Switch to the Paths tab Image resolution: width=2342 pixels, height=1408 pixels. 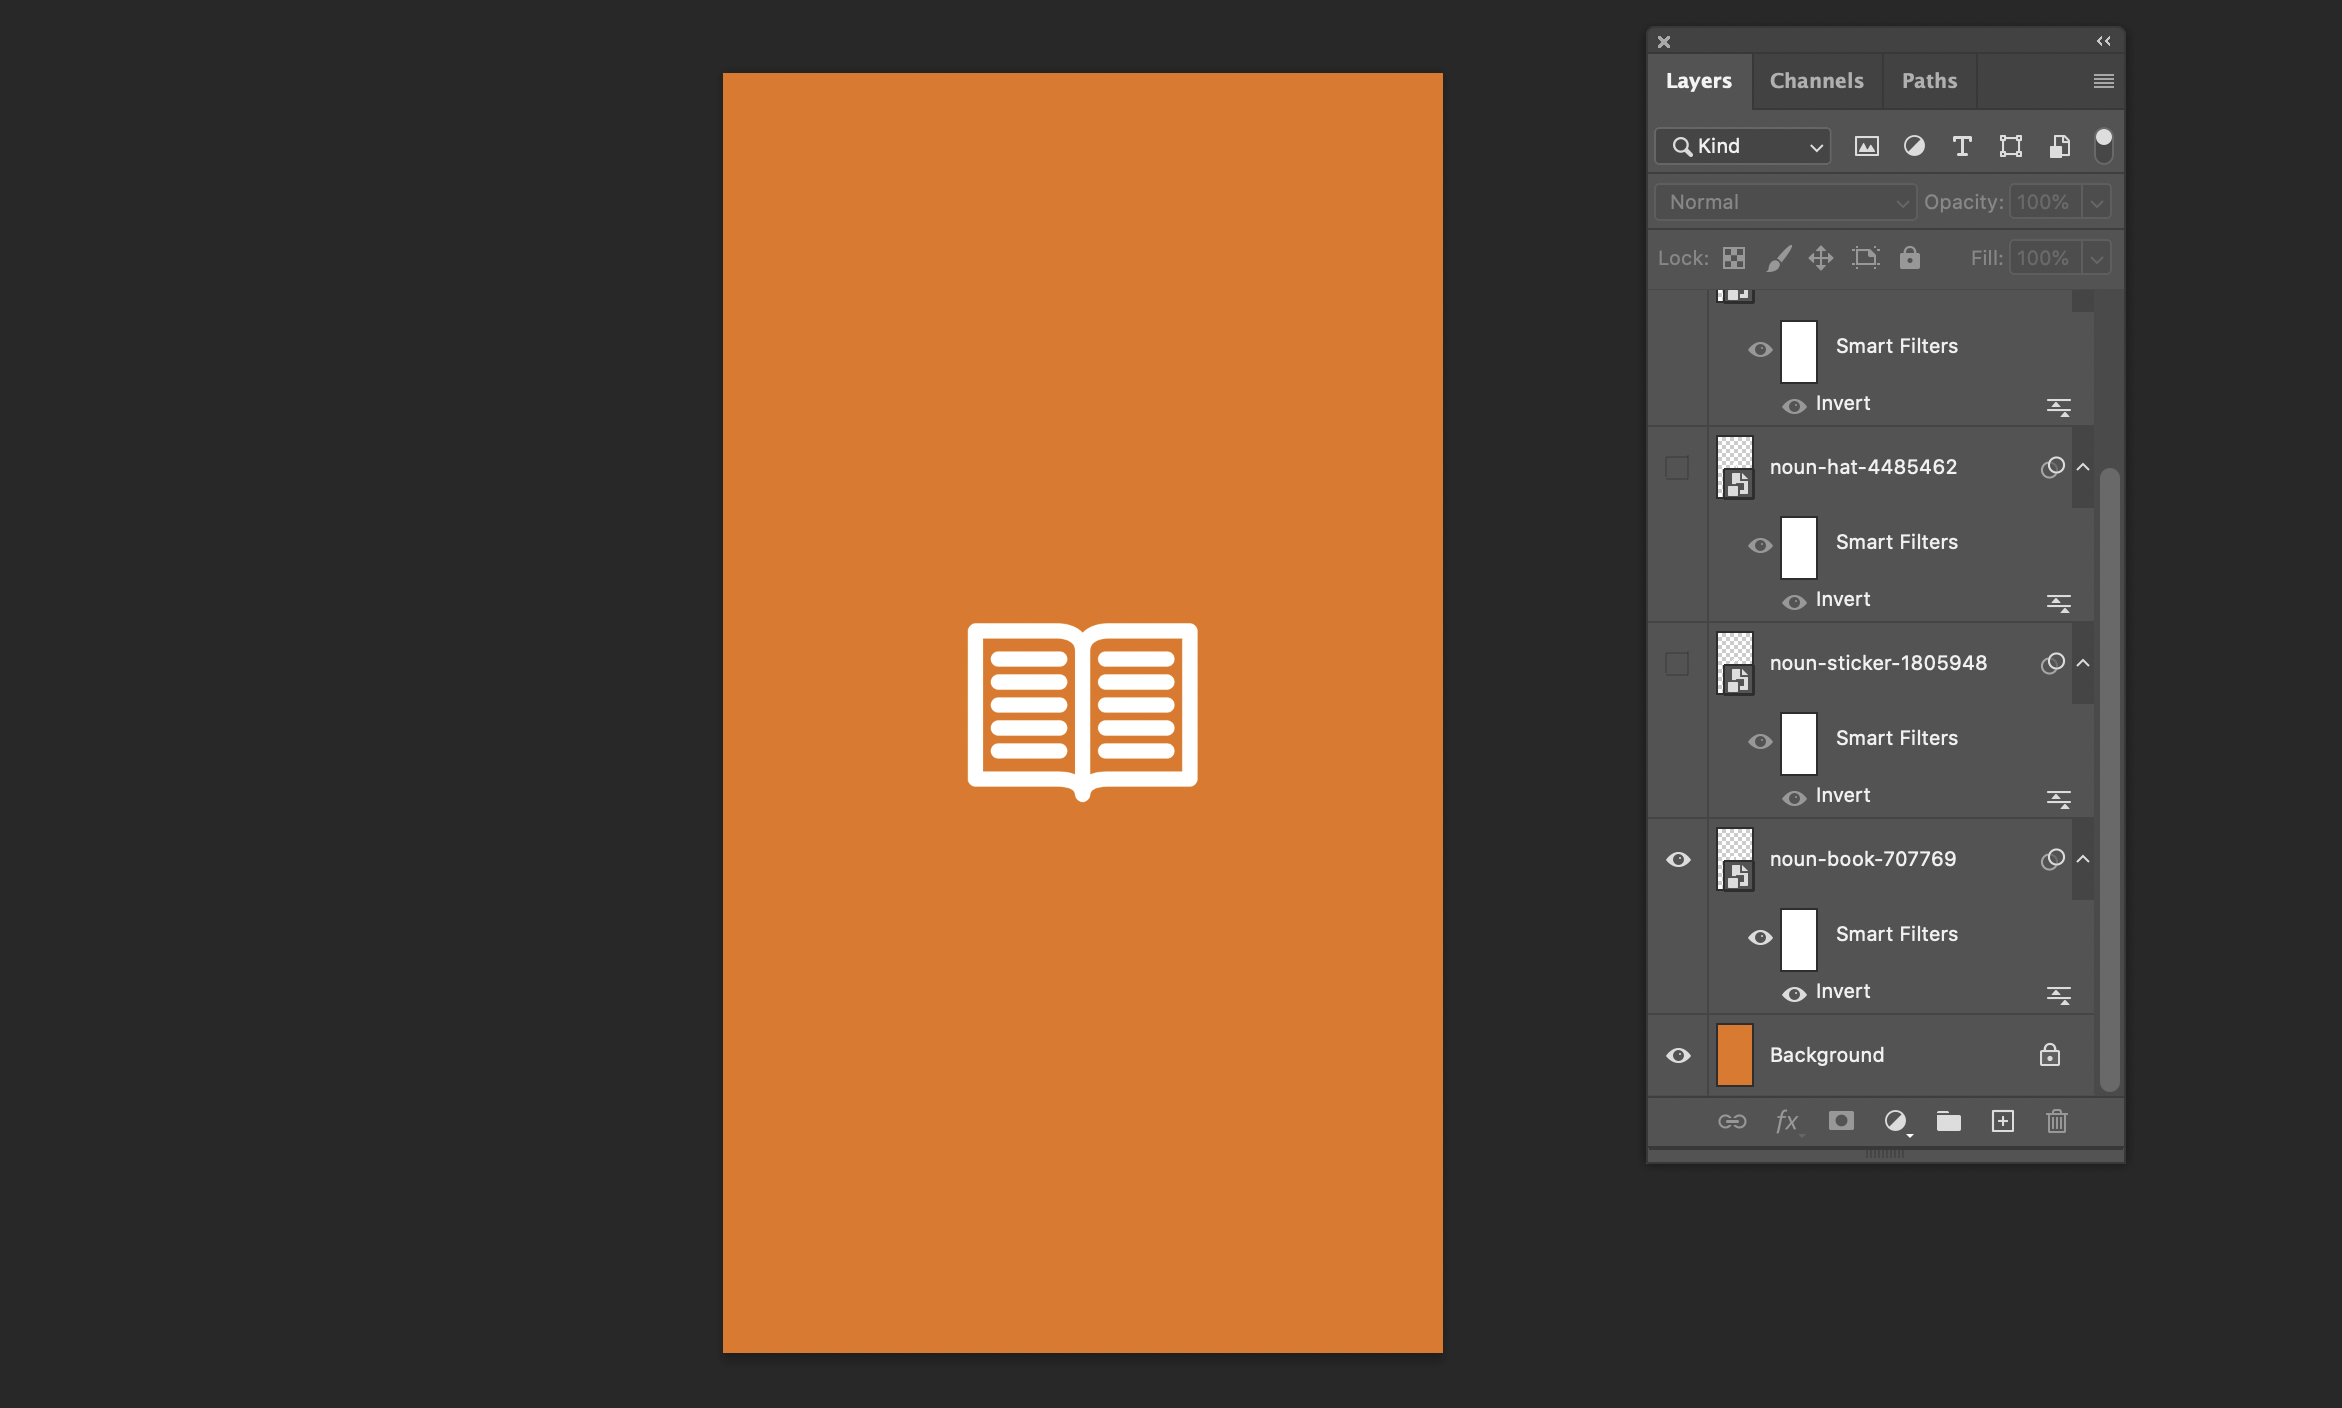coord(1929,81)
